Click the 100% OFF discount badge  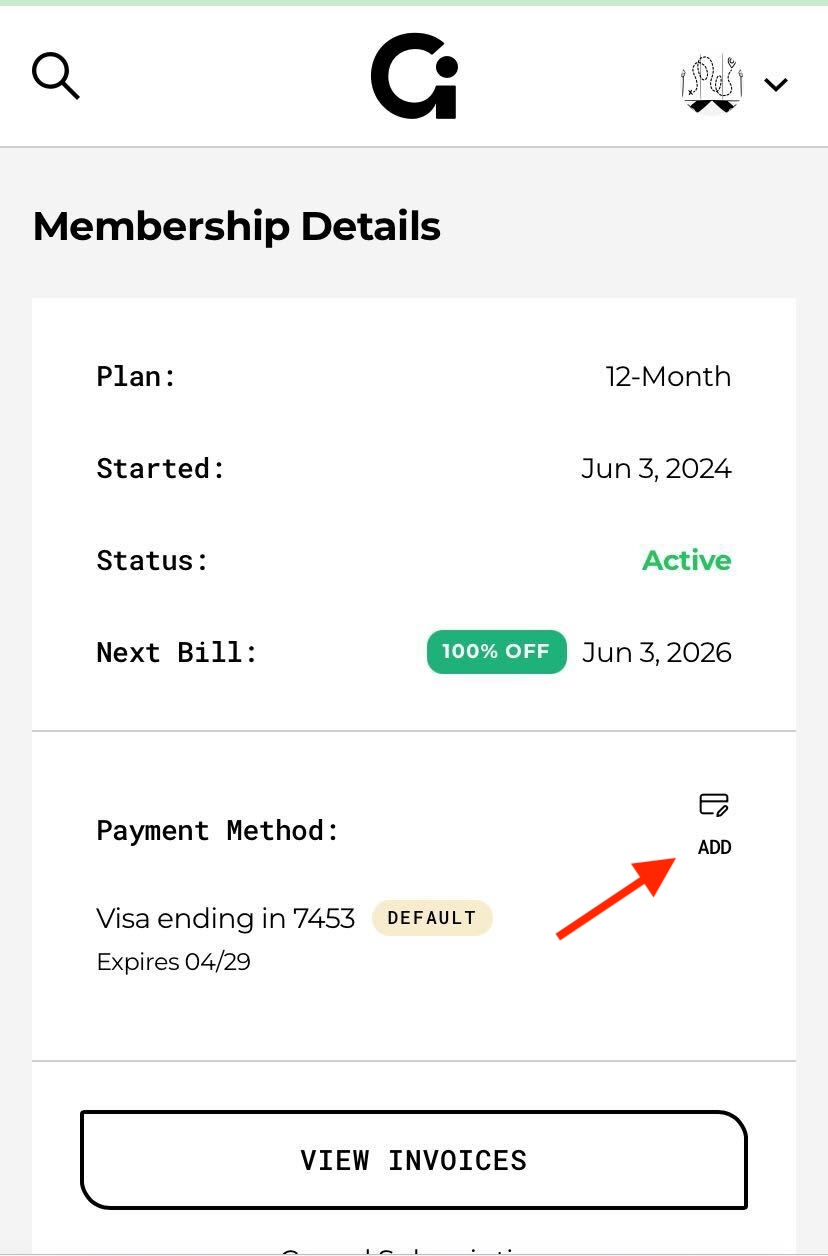click(x=496, y=652)
